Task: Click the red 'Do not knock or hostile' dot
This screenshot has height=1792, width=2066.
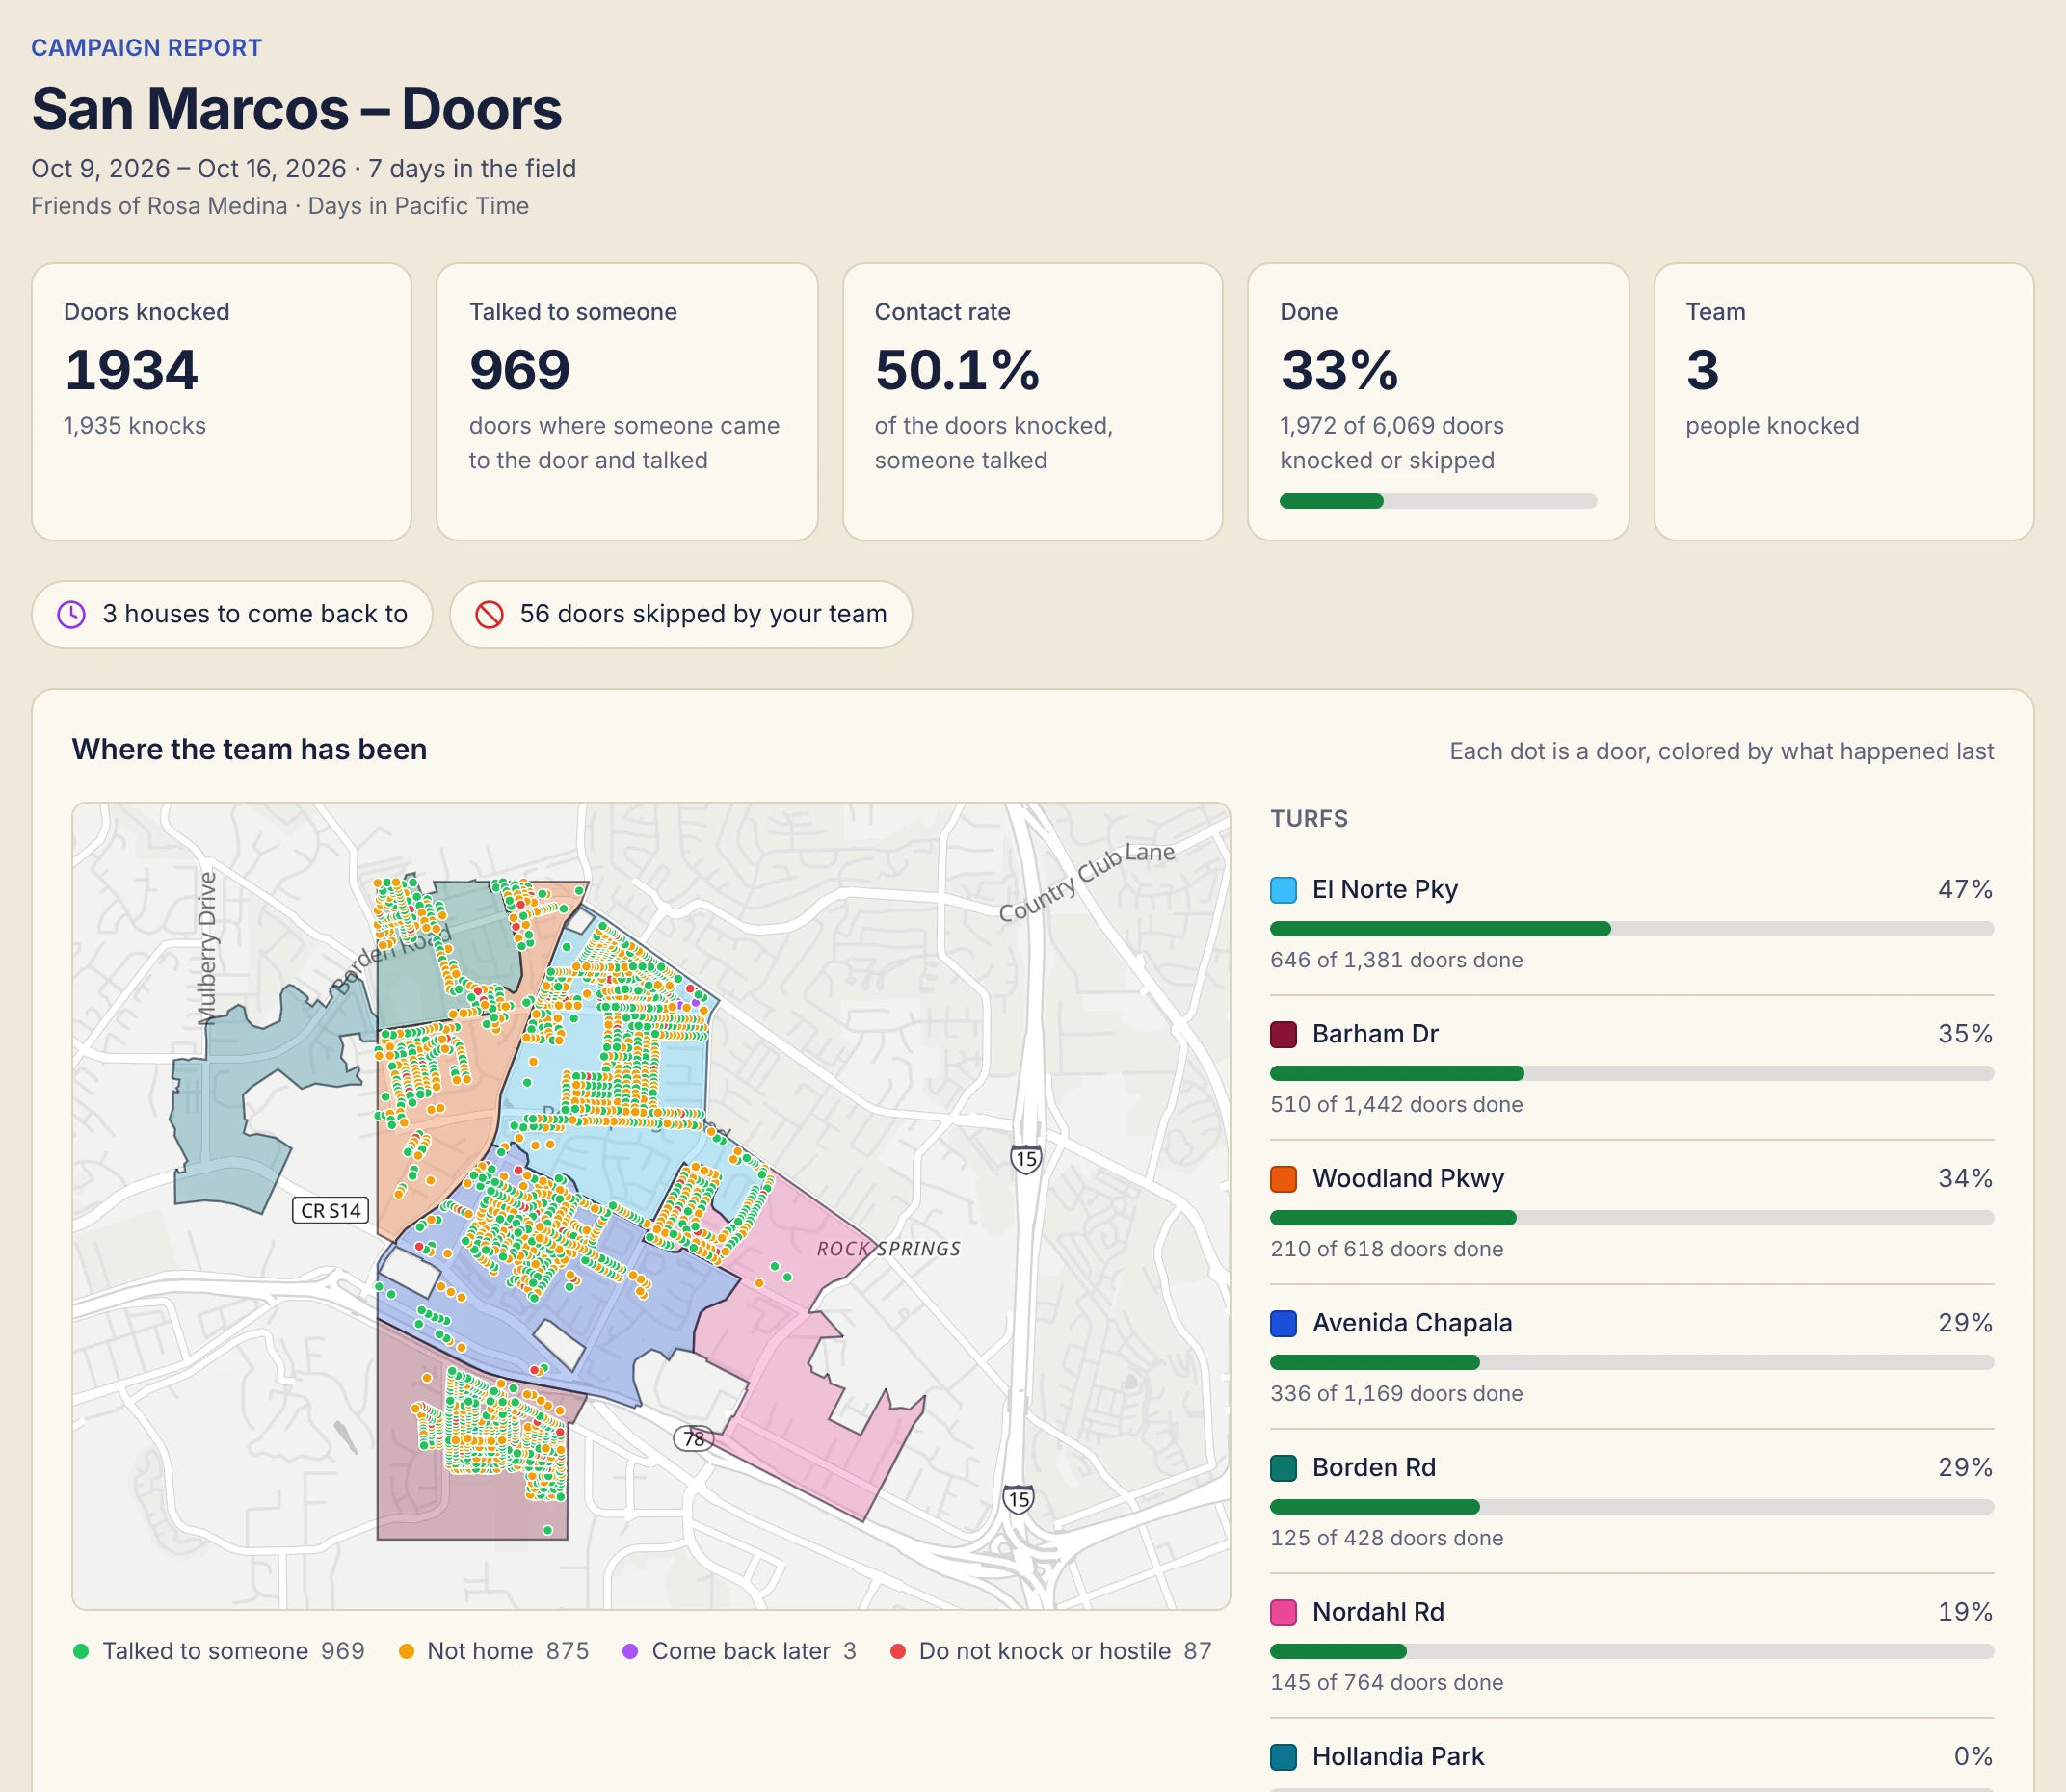Action: click(x=898, y=1651)
